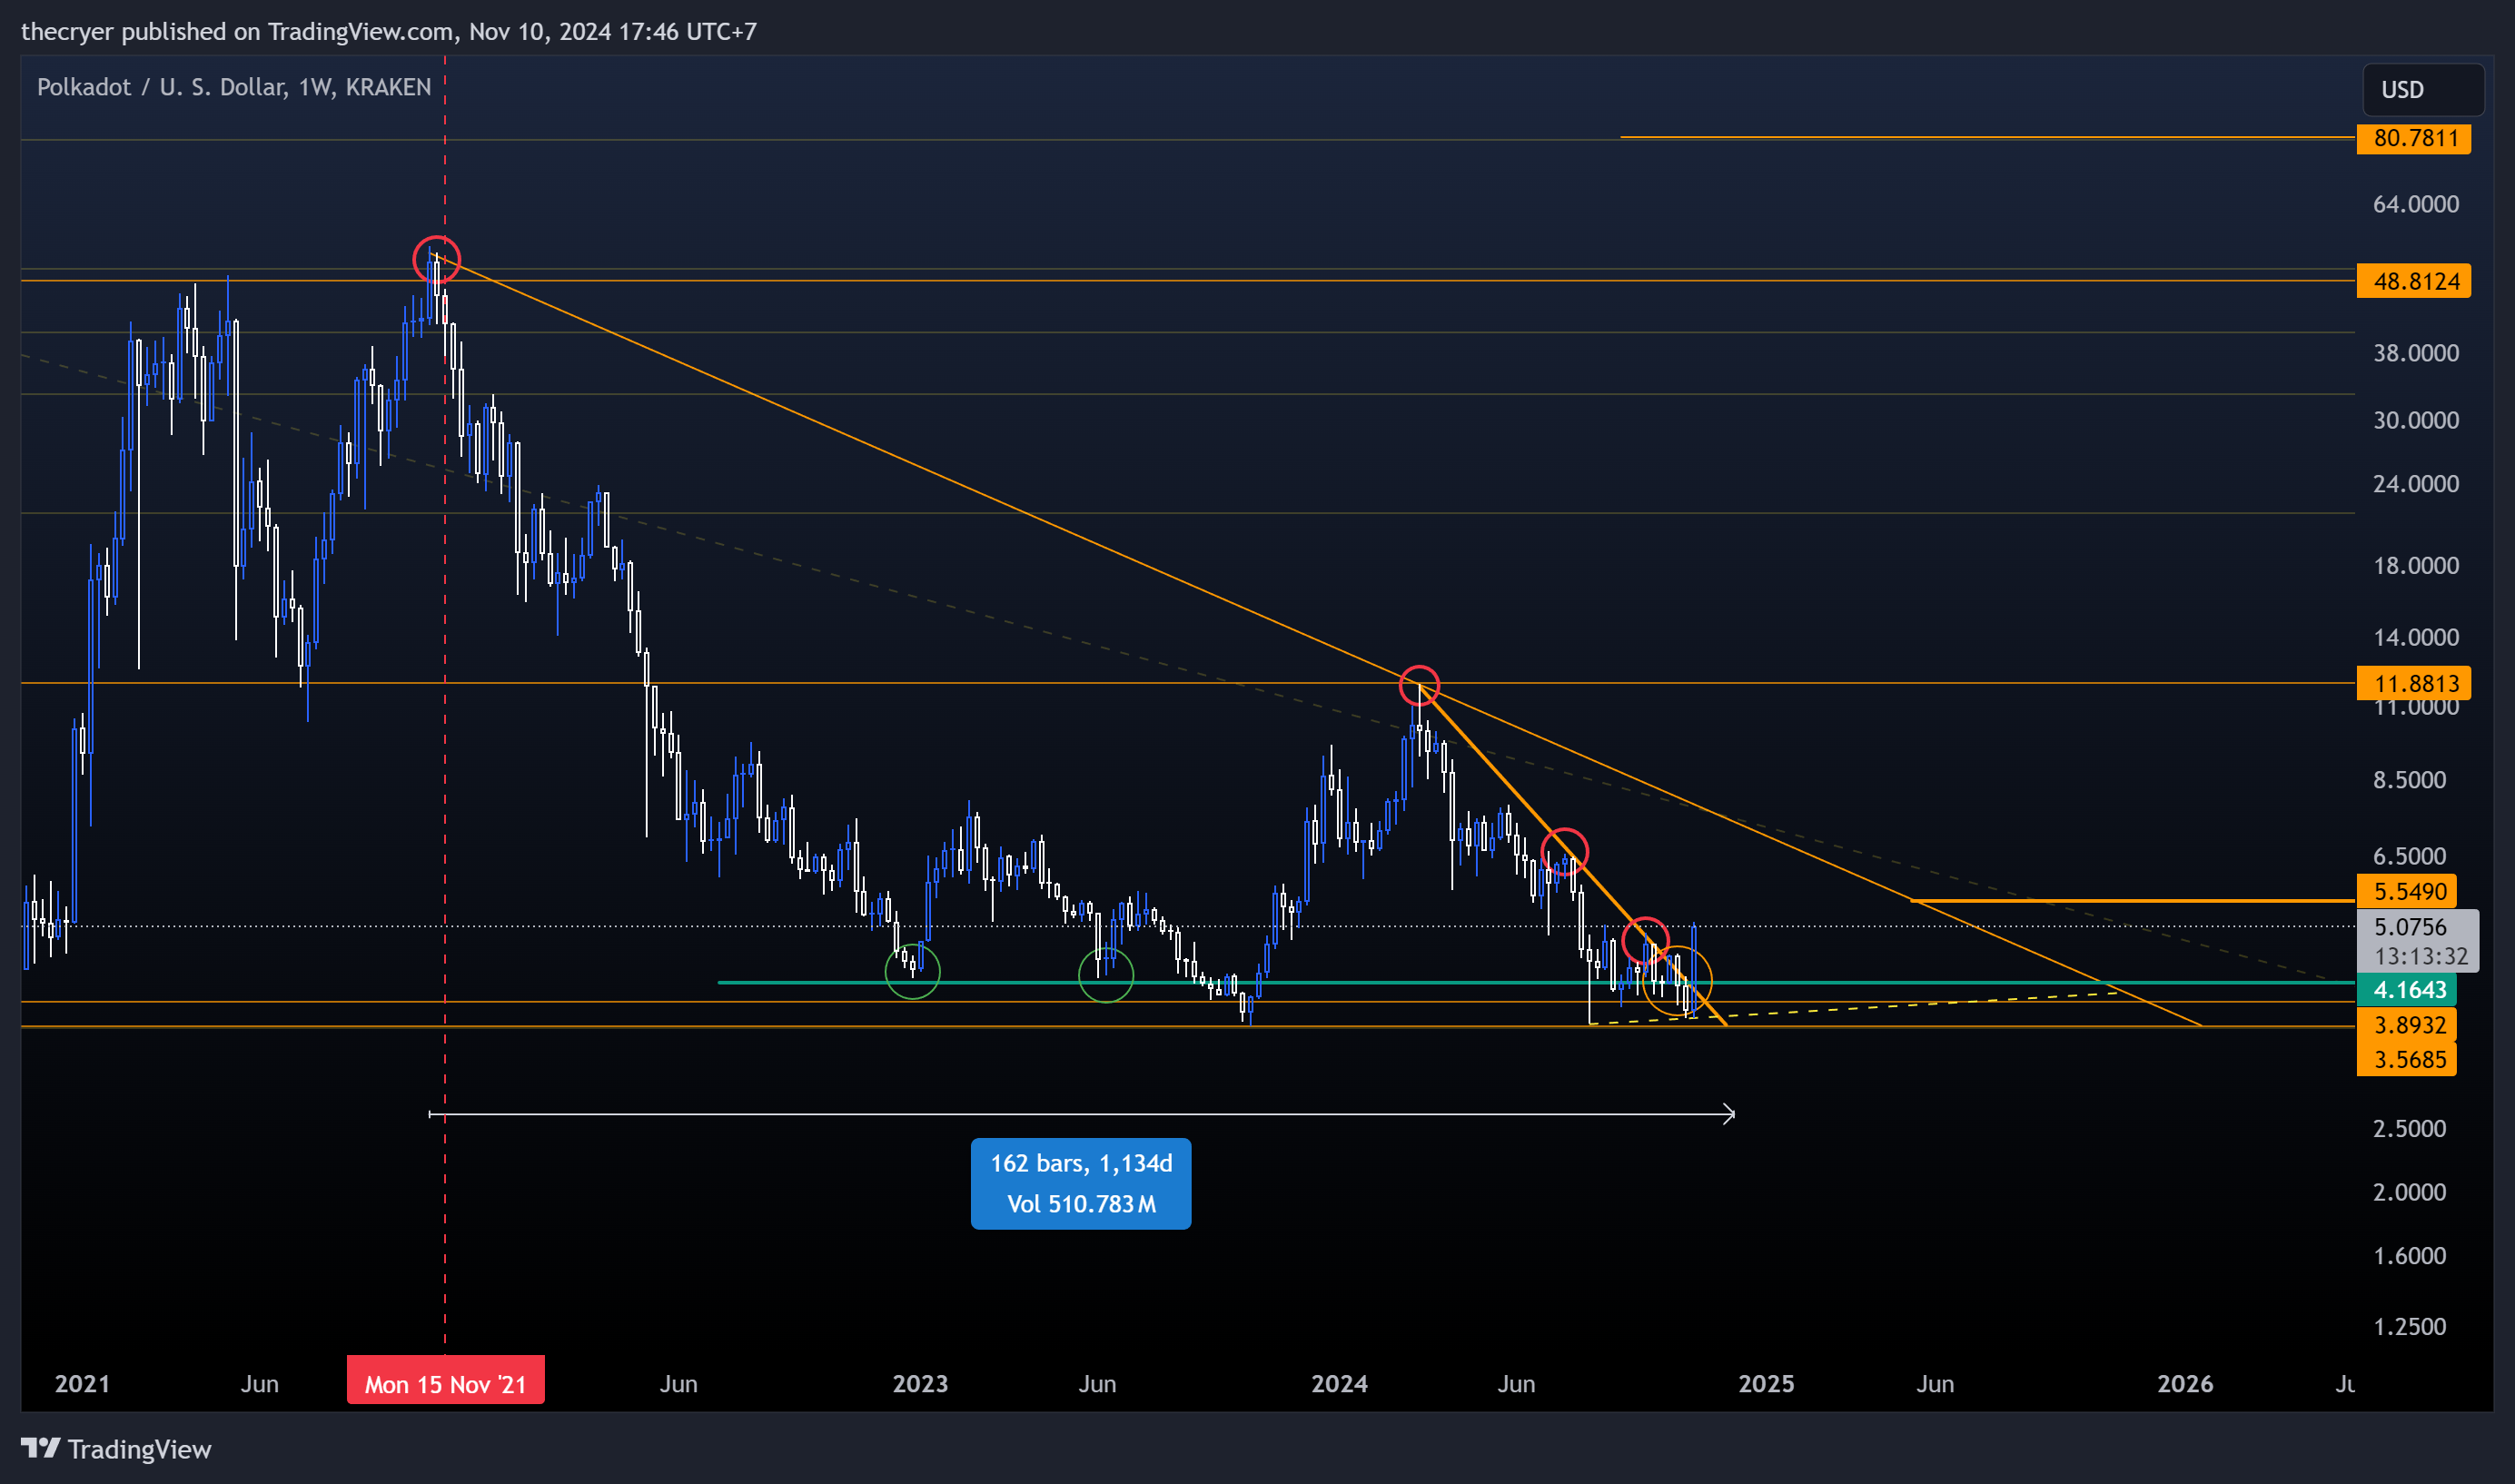Click the 14.0000 price axis value
Screen dimensions: 2515x1484
click(x=2416, y=638)
